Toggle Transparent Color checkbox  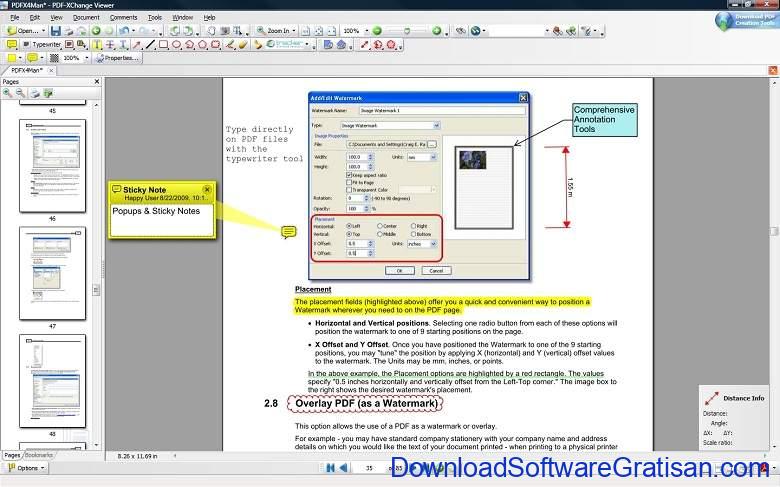(349, 190)
